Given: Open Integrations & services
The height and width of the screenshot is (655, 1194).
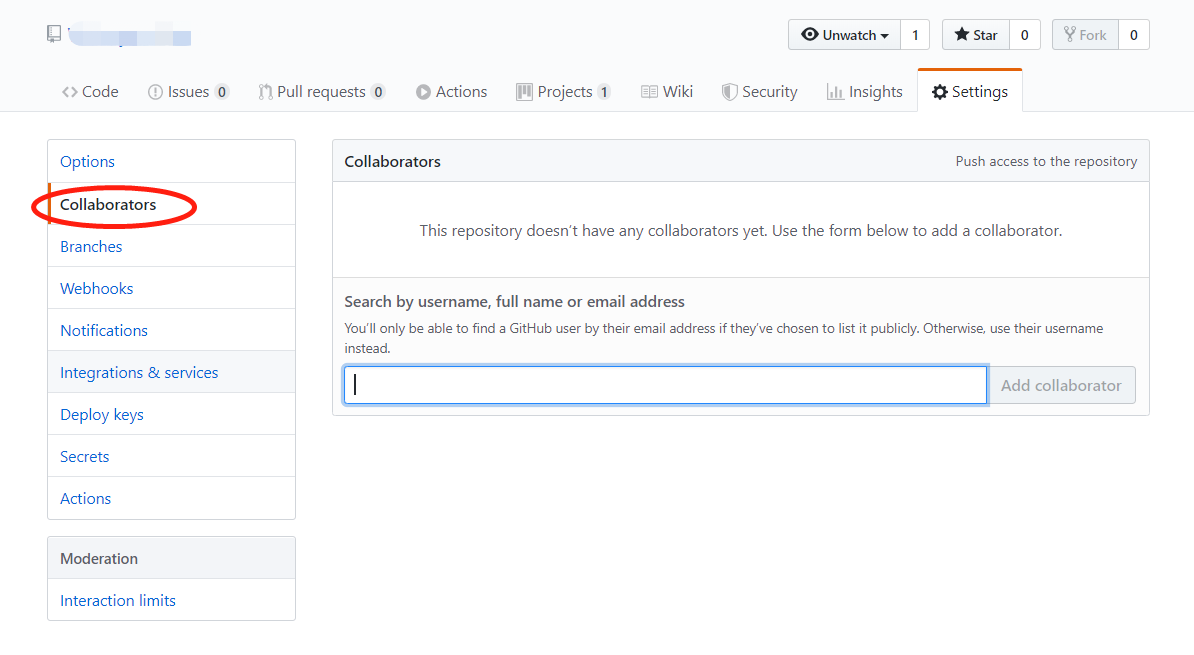Looking at the screenshot, I should [171, 372].
